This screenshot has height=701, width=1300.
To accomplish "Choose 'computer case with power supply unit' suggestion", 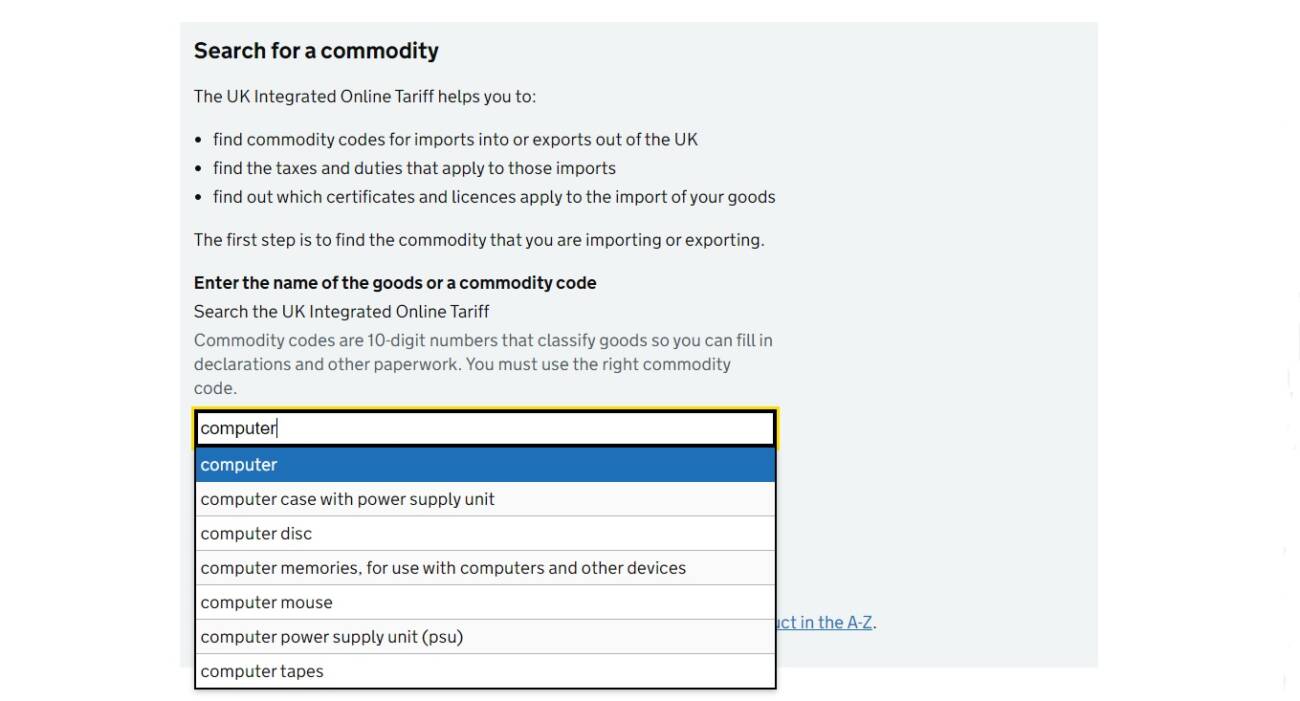I will pos(485,499).
